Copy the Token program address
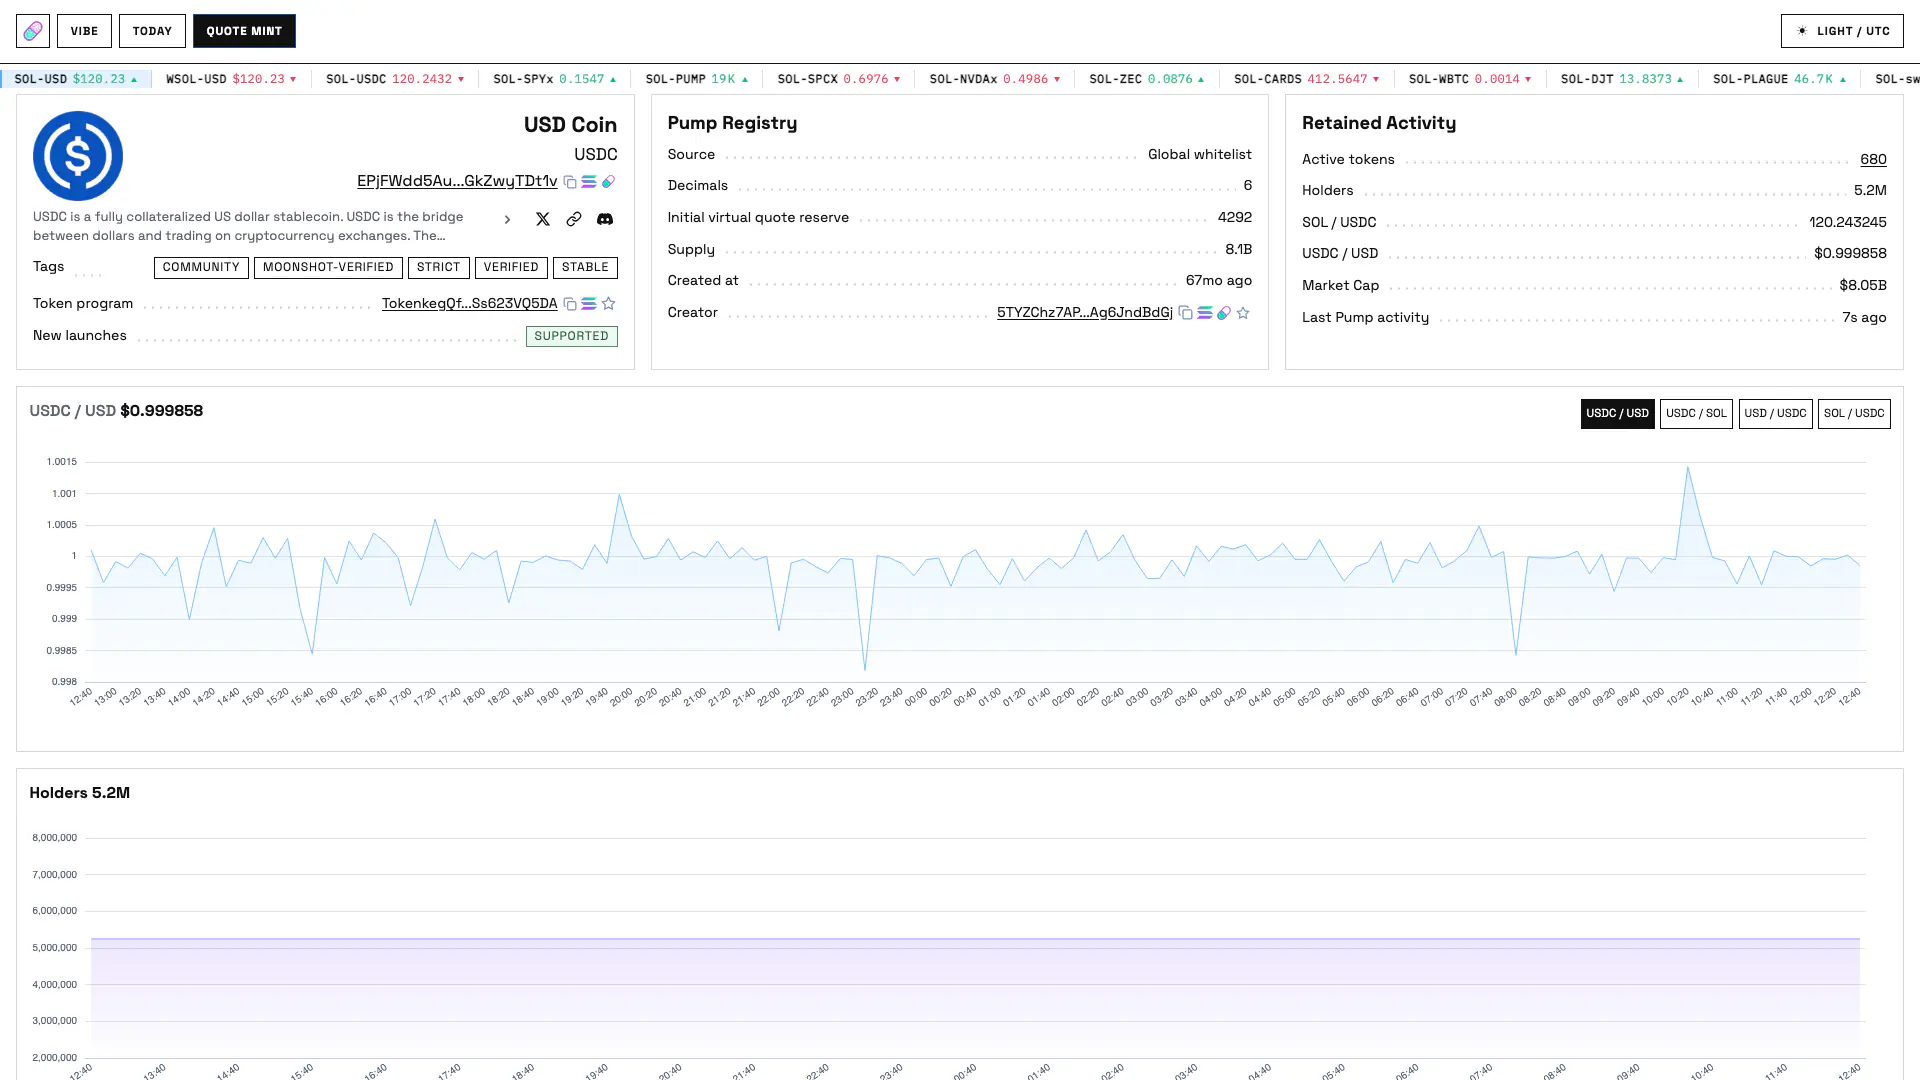1920x1080 pixels. [570, 304]
